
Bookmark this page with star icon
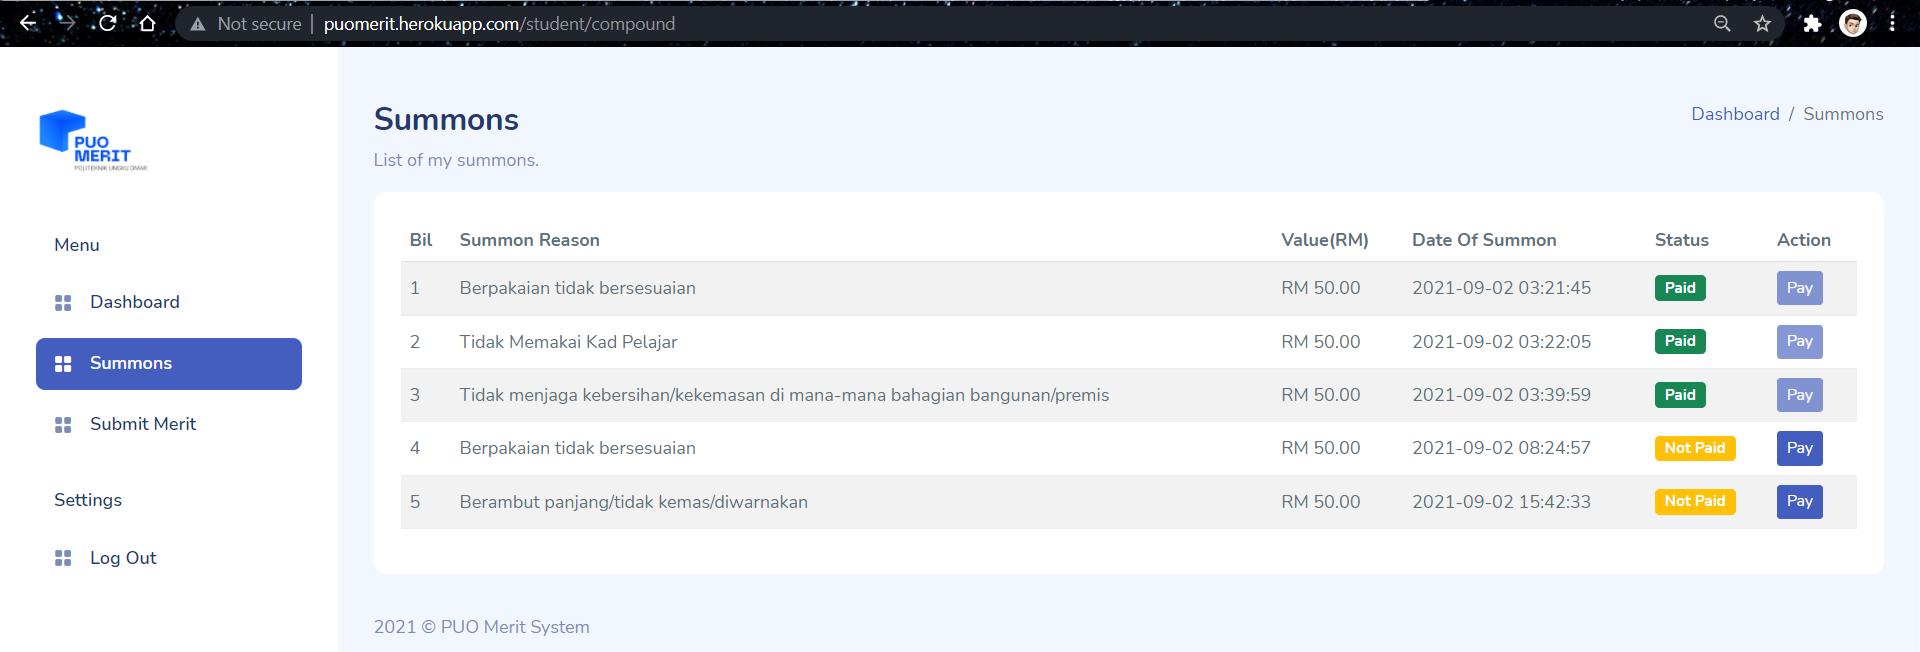click(x=1762, y=23)
